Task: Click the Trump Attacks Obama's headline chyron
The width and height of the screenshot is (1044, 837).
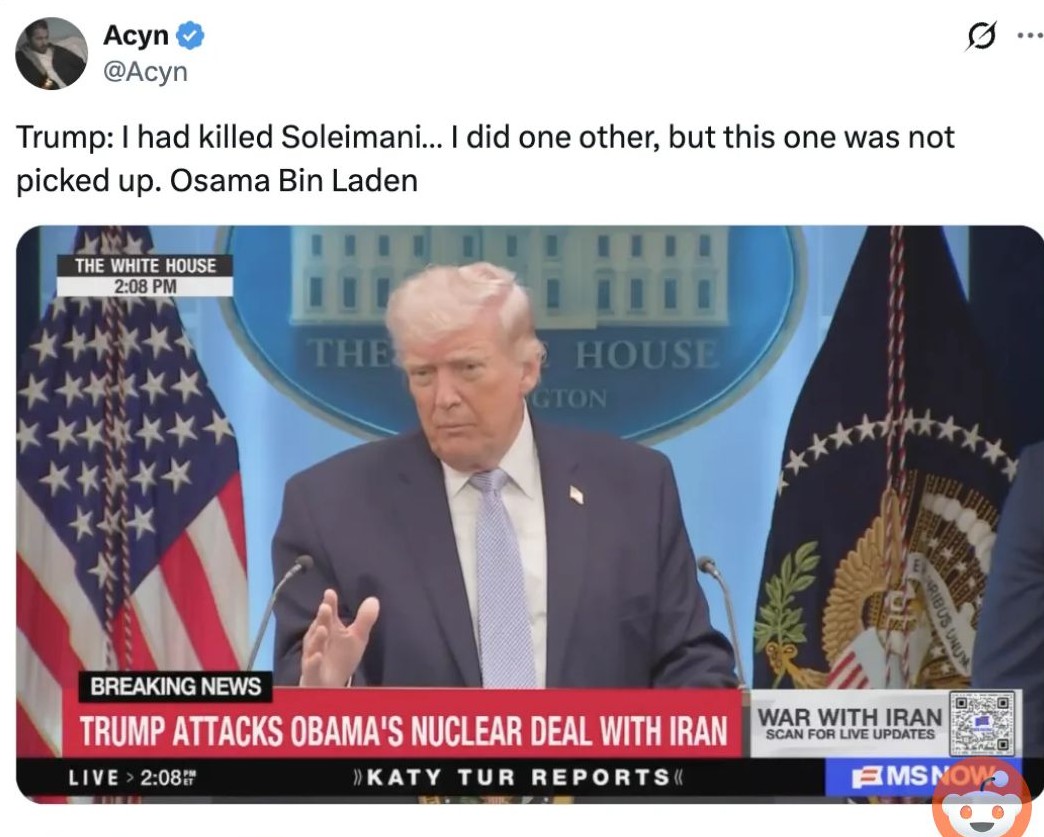Action: [x=403, y=730]
